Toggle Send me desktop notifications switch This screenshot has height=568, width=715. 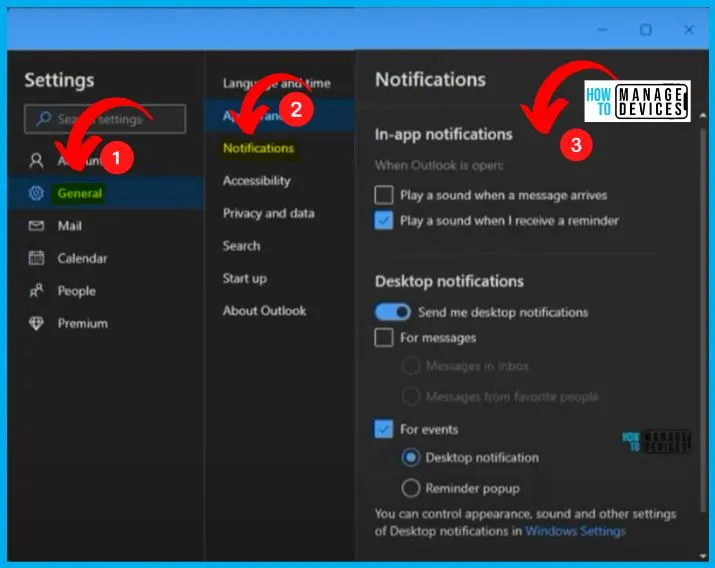(x=392, y=312)
